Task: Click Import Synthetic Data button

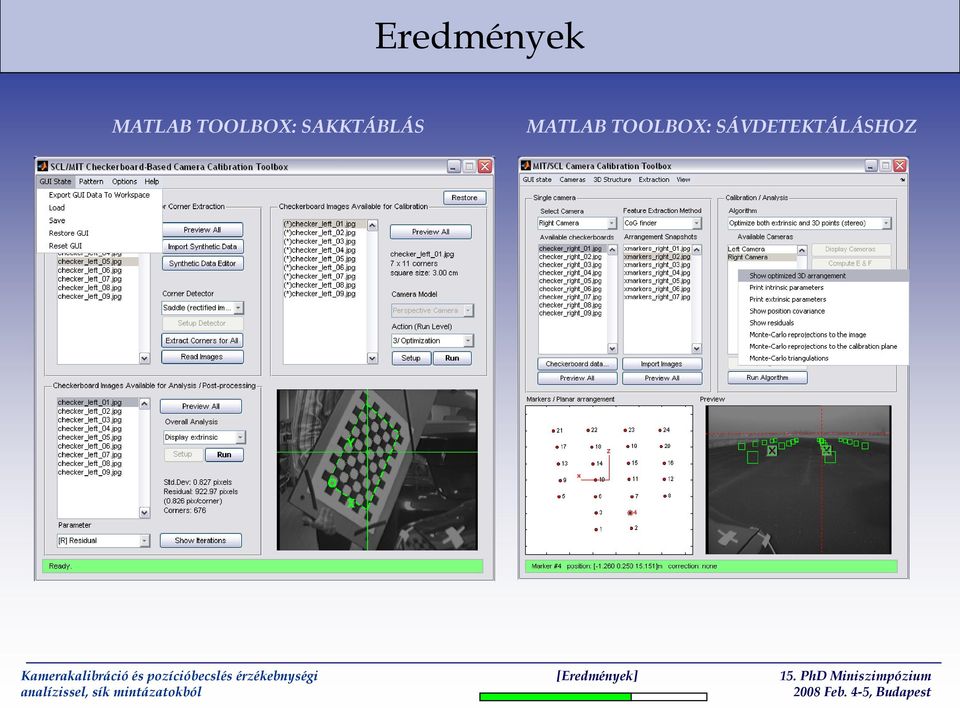Action: tap(202, 246)
